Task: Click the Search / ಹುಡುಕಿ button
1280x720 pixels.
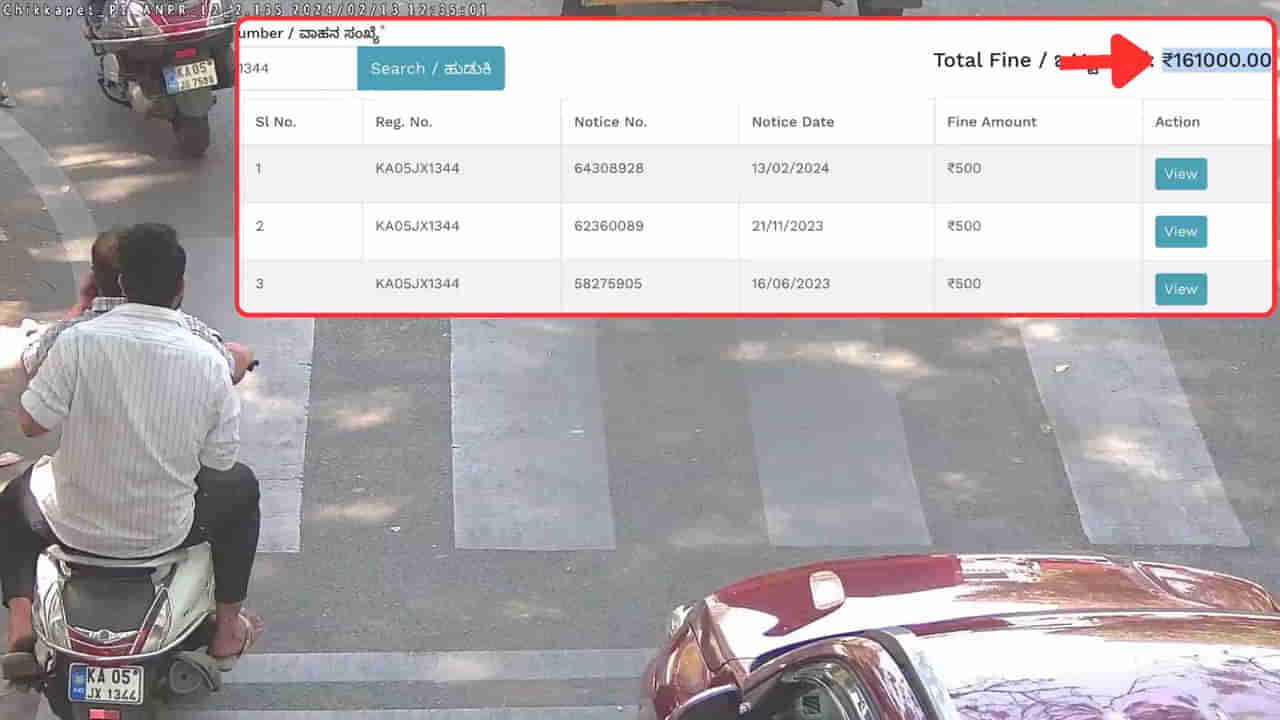Action: coord(430,68)
